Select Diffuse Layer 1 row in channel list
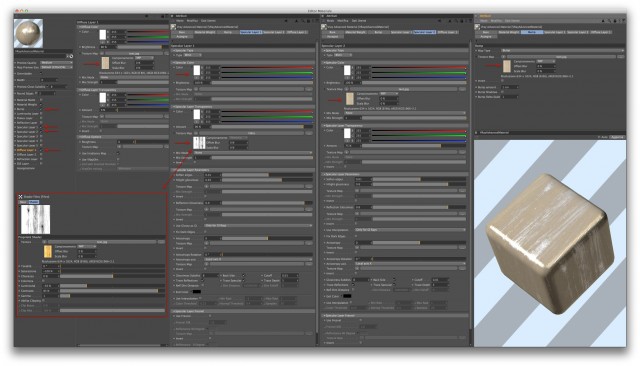 tap(26, 150)
